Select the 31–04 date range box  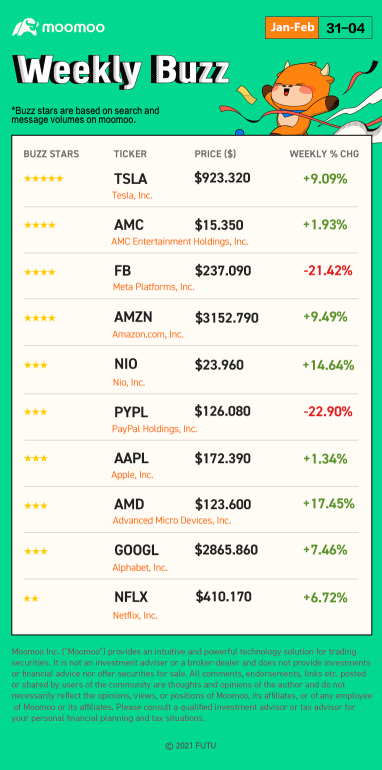[x=346, y=28]
